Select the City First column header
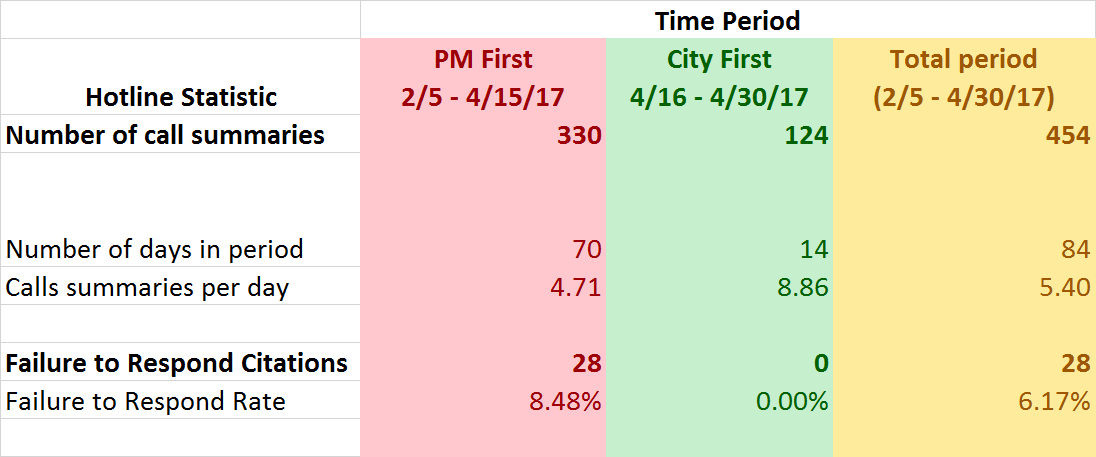1096x457 pixels. click(719, 78)
